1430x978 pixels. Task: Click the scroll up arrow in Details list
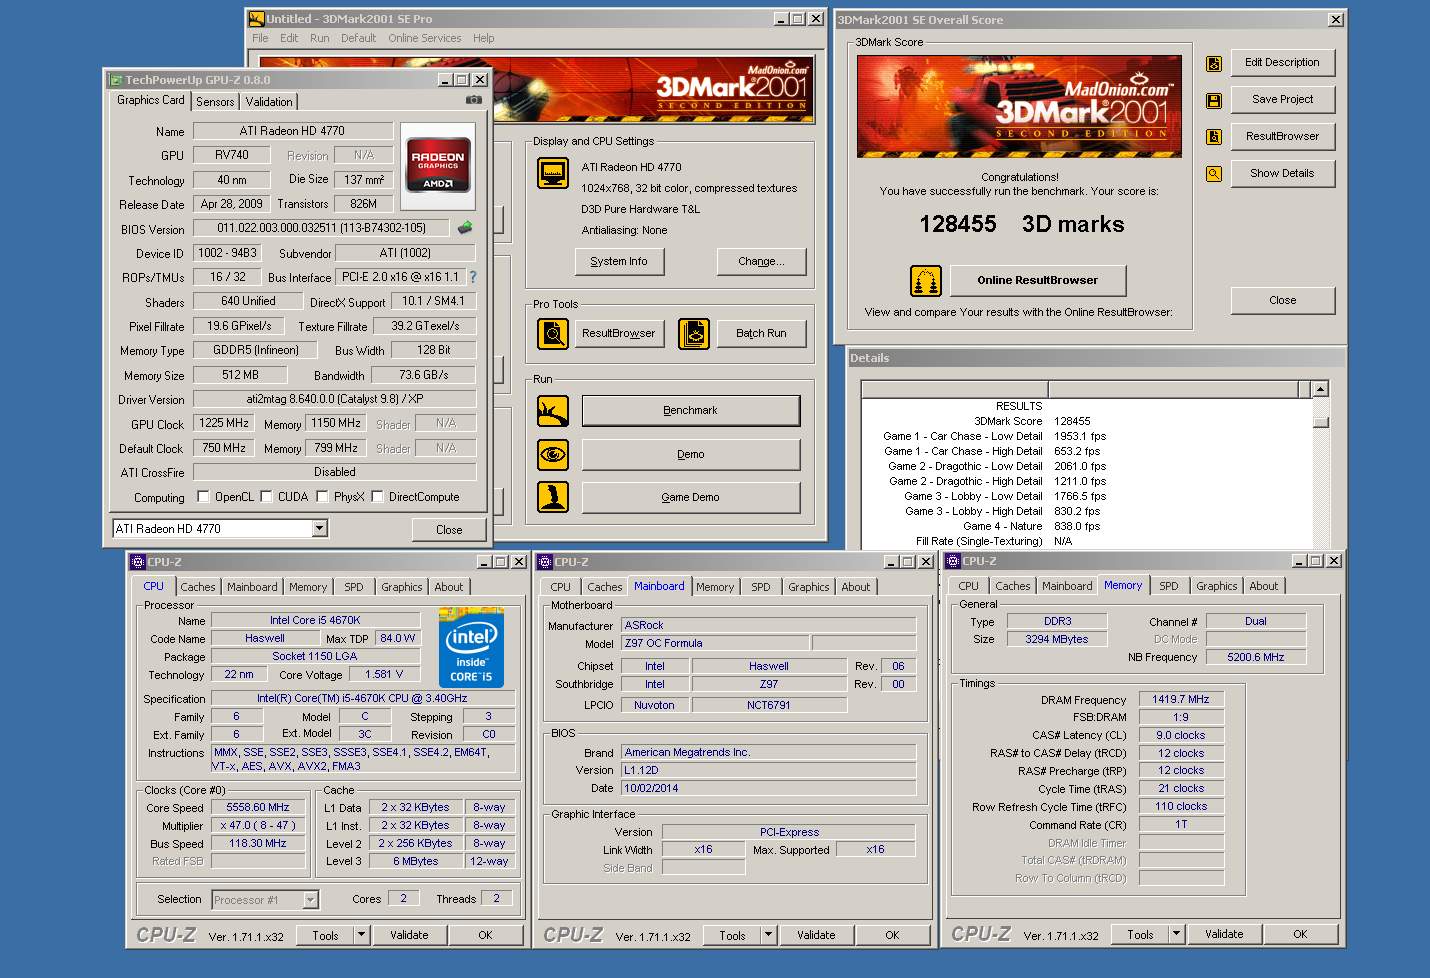pyautogui.click(x=1321, y=389)
